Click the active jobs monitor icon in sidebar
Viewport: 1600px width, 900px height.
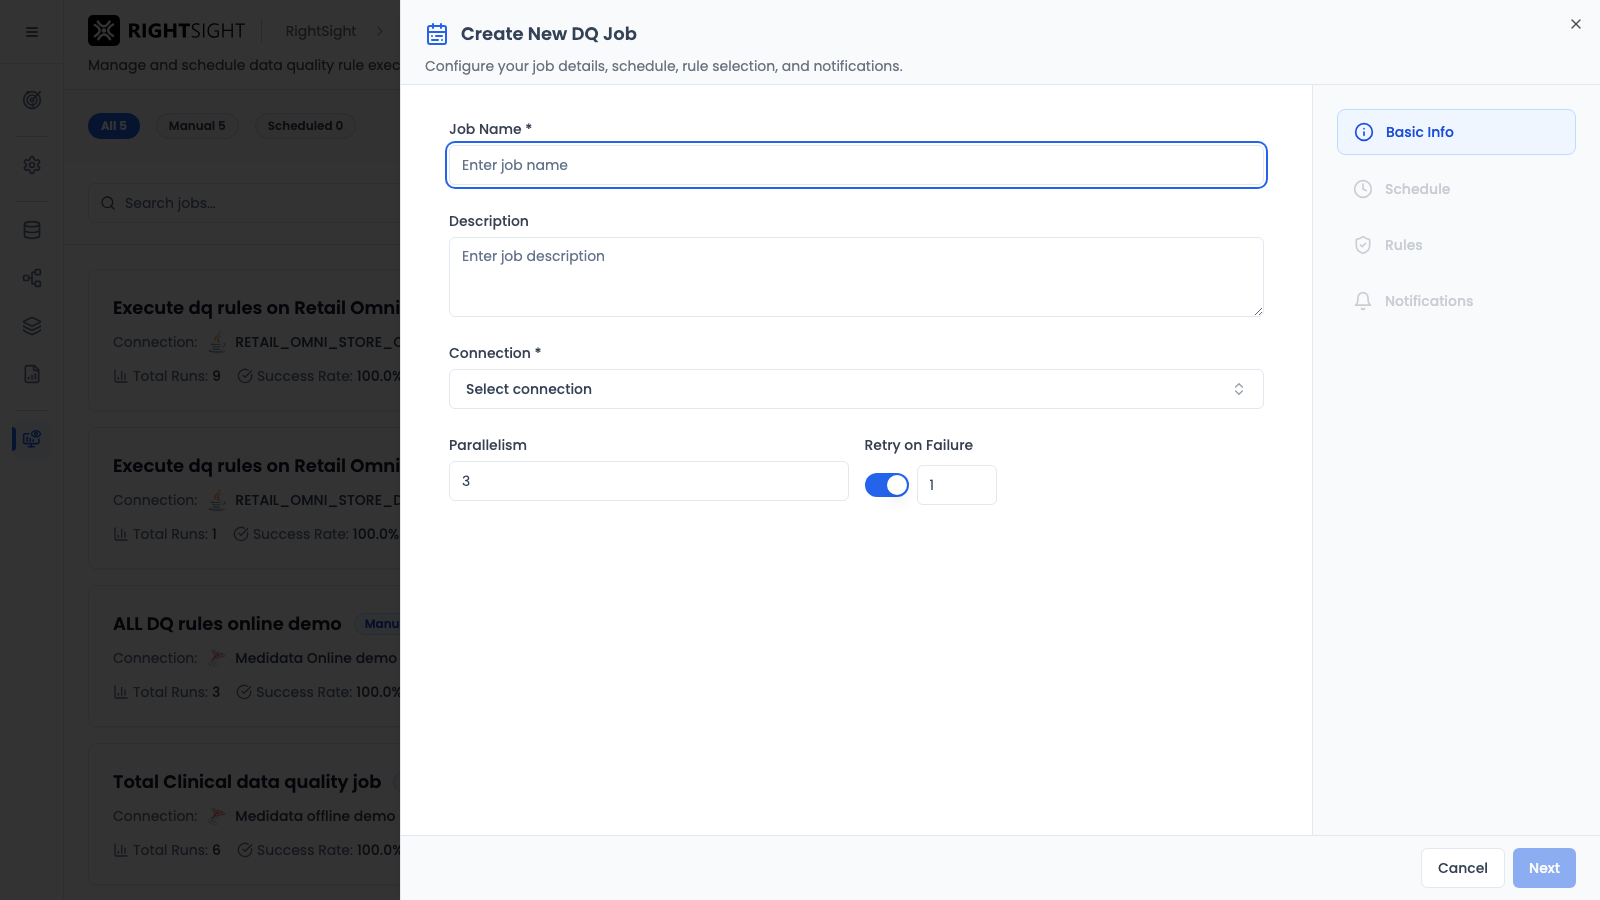32,438
